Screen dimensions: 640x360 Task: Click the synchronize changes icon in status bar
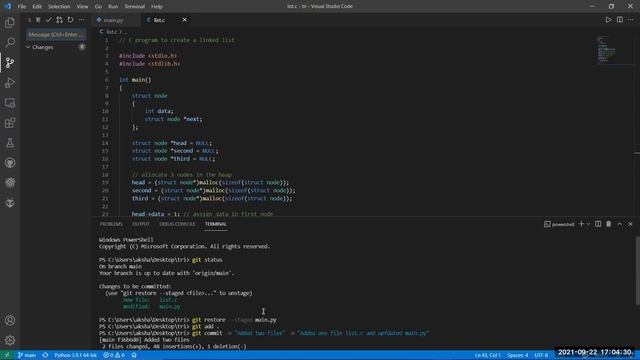point(45,355)
